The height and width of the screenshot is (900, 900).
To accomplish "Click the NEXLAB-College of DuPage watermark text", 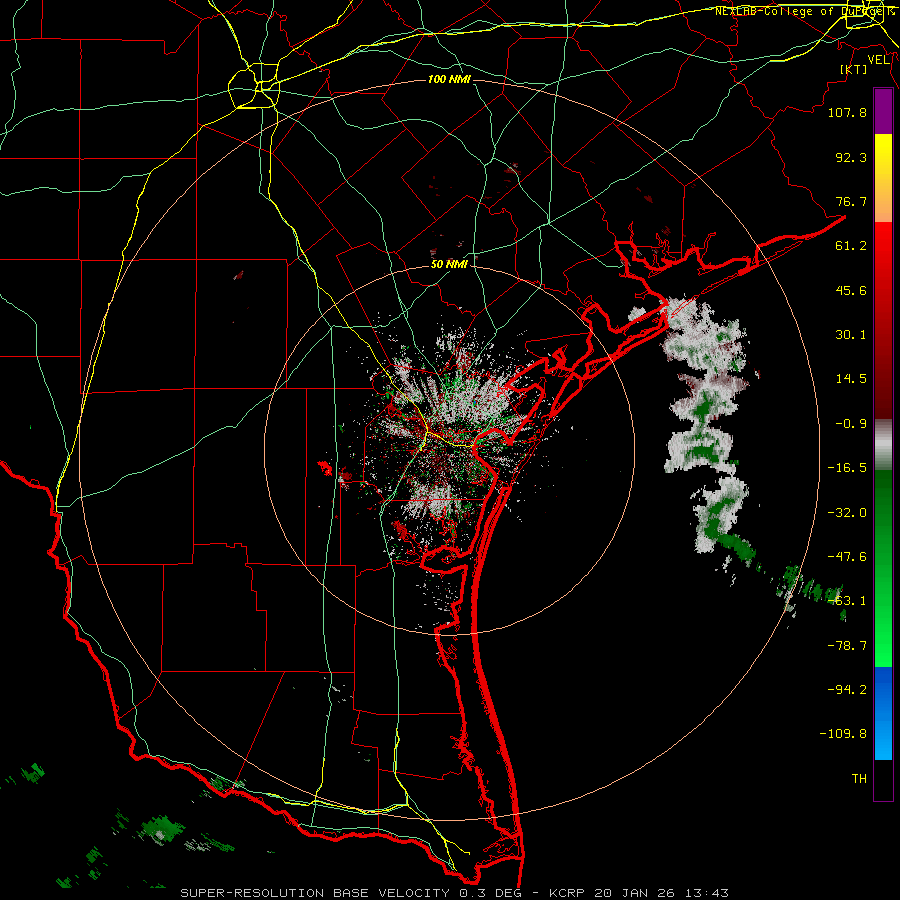I will tap(804, 11).
